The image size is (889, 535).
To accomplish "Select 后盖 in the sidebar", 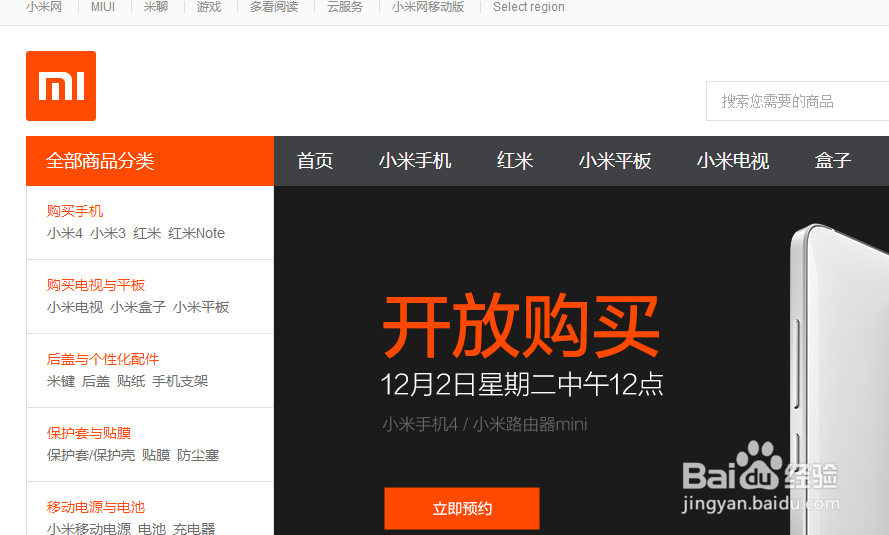I will click(96, 381).
